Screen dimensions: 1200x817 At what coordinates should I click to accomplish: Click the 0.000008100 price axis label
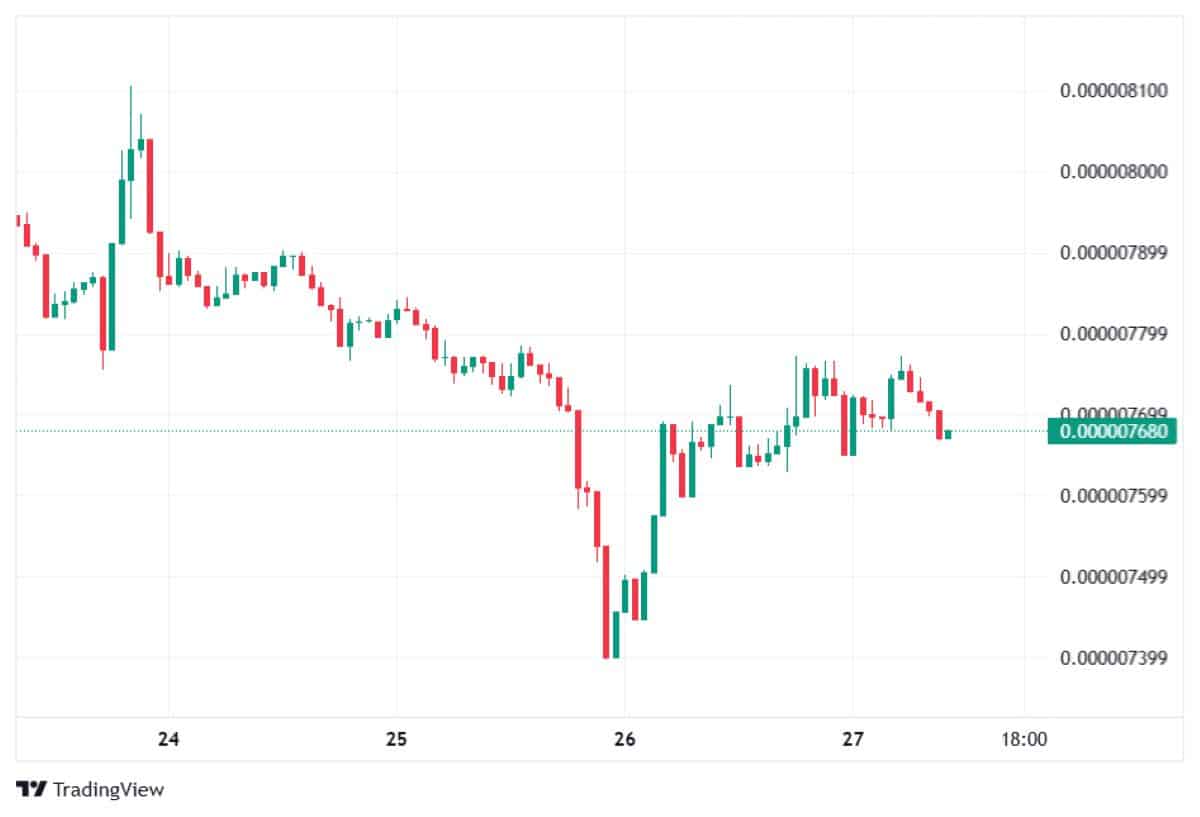pyautogui.click(x=1114, y=91)
